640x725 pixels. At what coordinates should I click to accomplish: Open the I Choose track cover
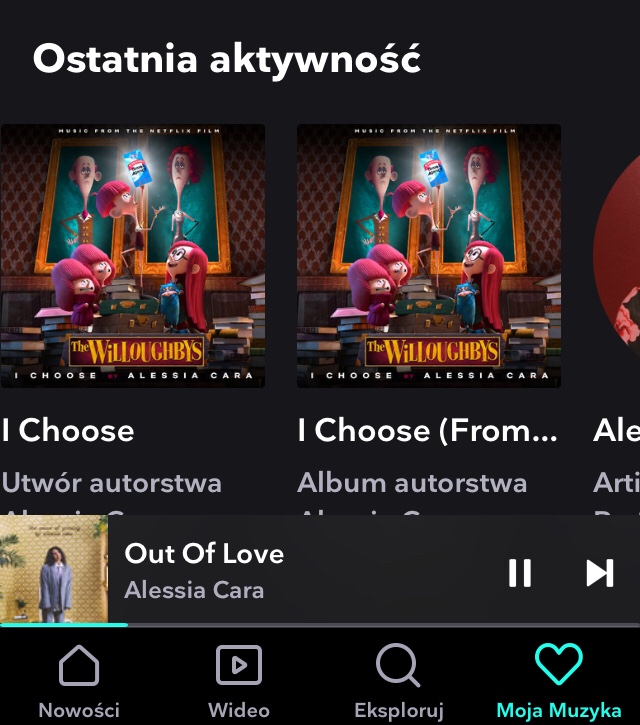coord(133,256)
